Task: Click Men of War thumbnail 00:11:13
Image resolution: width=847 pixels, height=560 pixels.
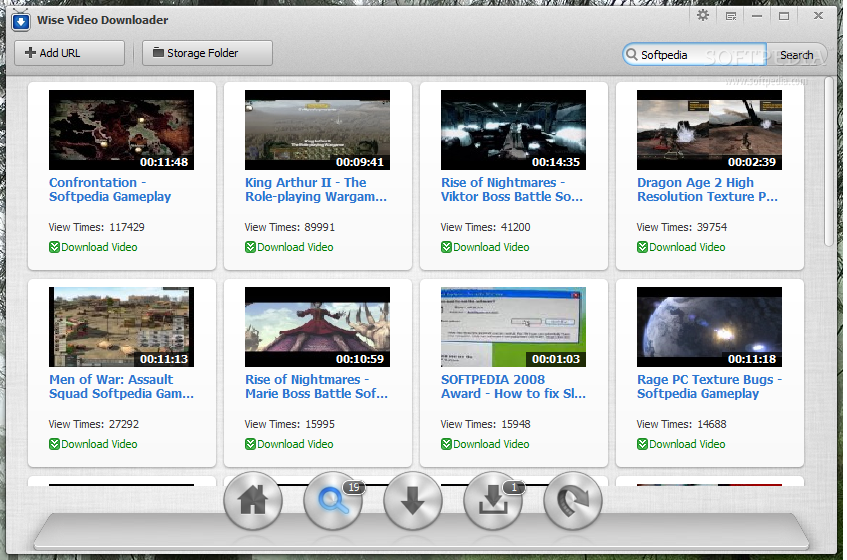Action: pos(121,327)
